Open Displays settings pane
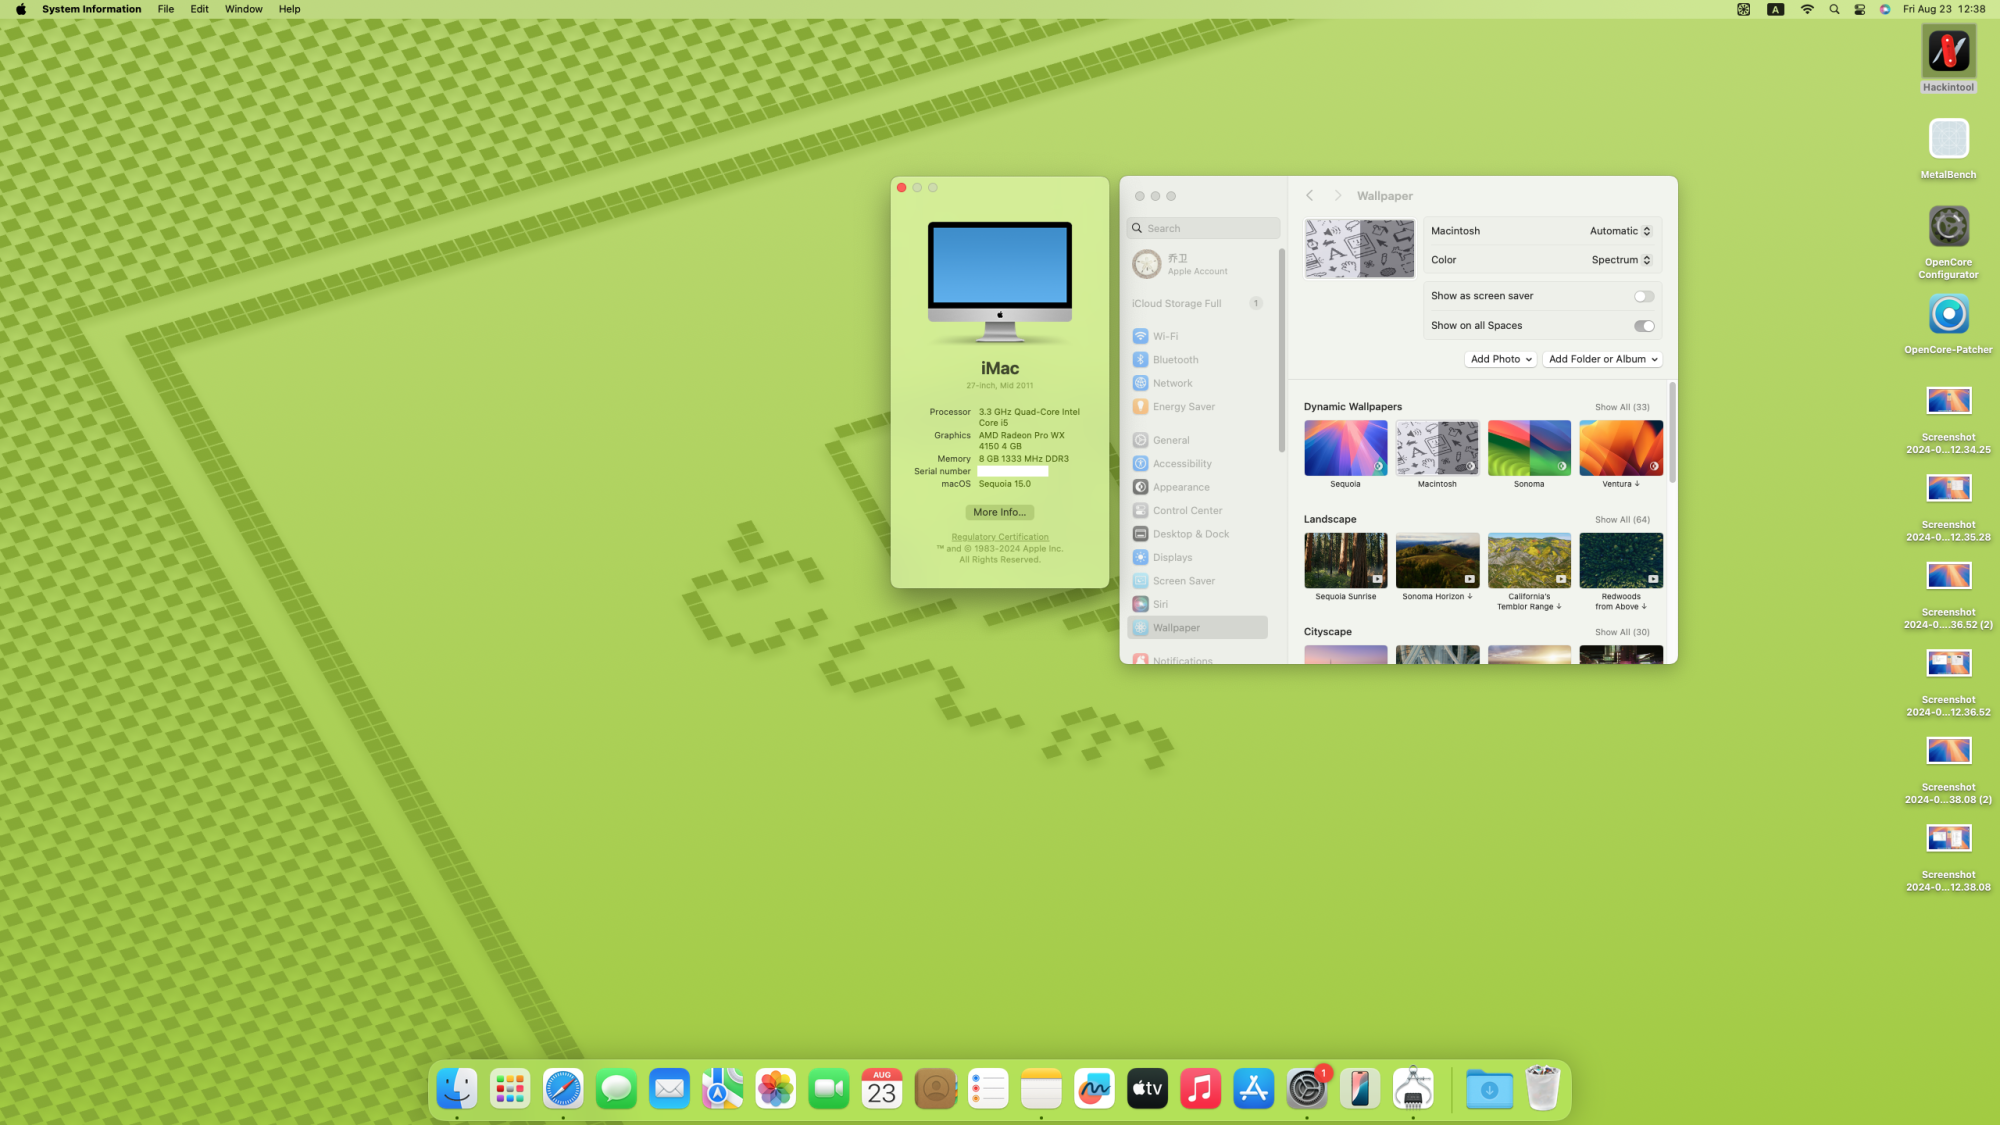Viewport: 2000px width, 1125px height. coord(1172,557)
